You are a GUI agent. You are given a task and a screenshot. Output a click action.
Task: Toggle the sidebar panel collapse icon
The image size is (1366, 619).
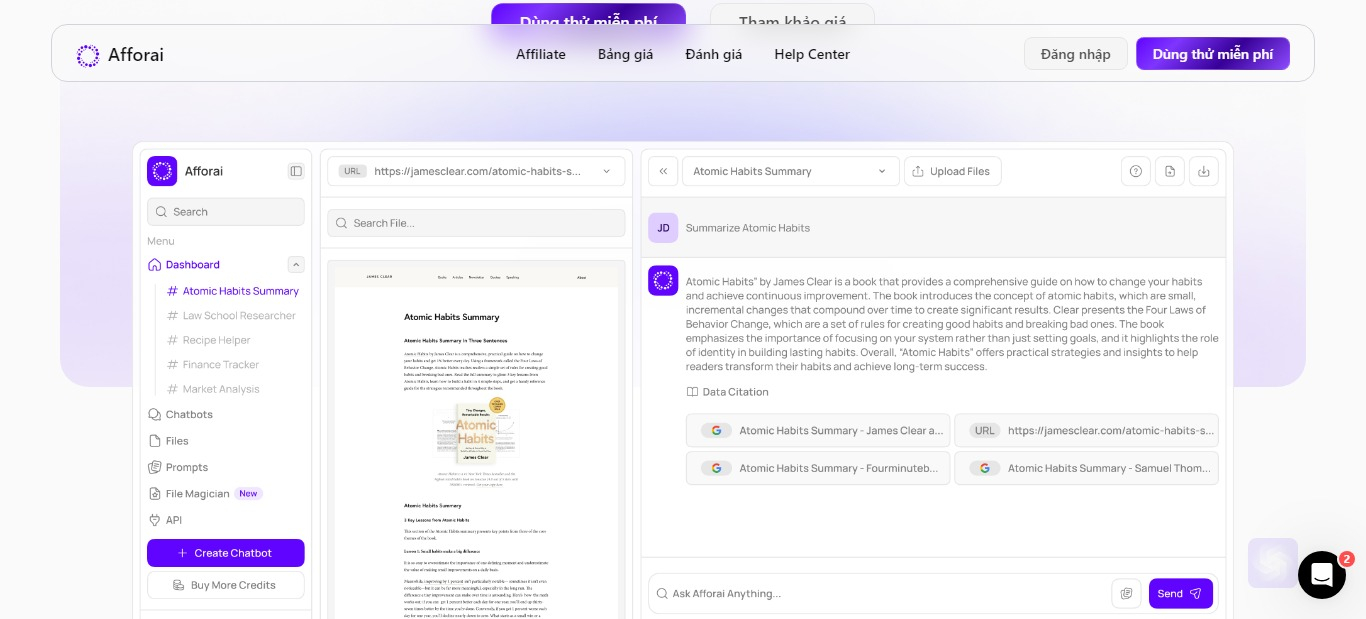pos(296,171)
